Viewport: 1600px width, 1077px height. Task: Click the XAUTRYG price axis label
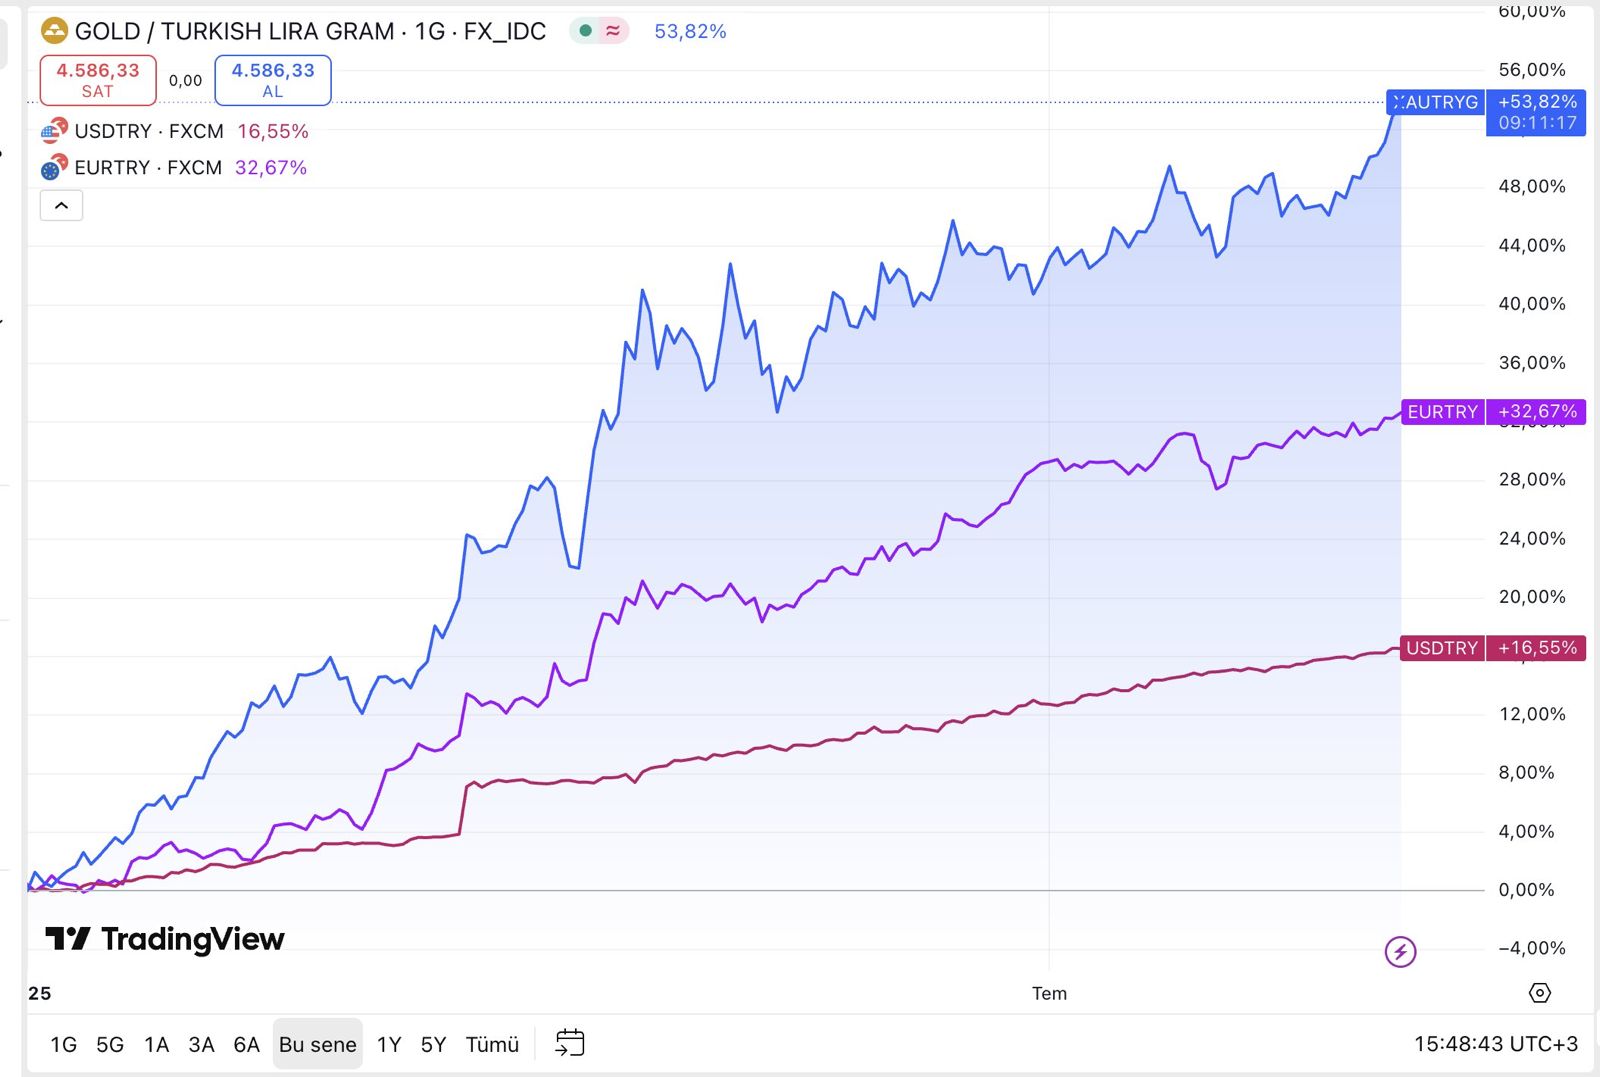(x=1436, y=102)
